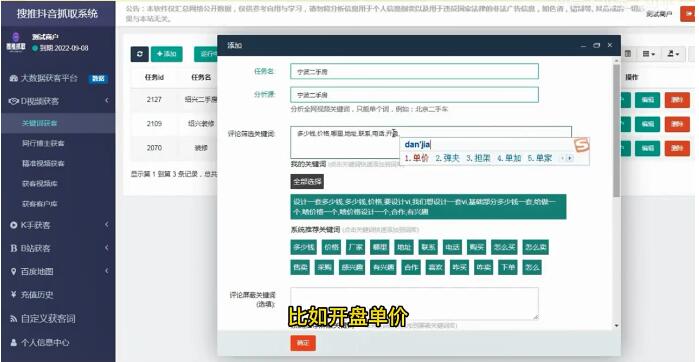Click task id 2127 in the table
This screenshot has height=362, width=699.
(x=154, y=100)
